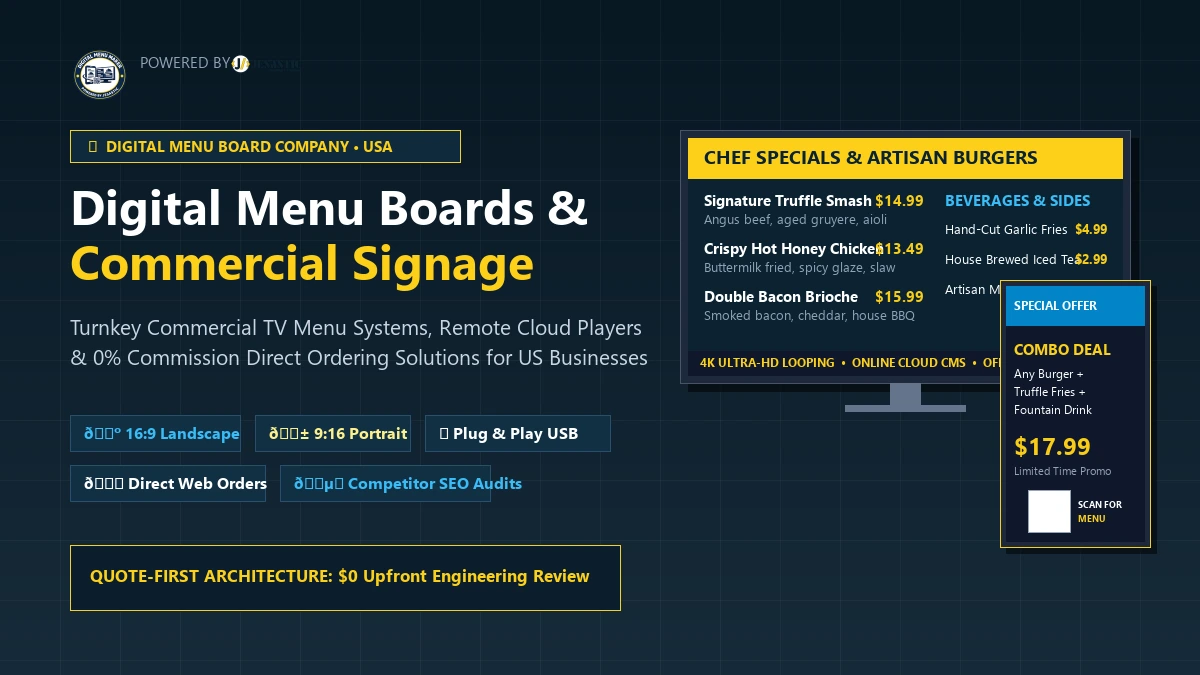Click the Digital Menu Boards & heading
1200x675 pixels.
coord(329,208)
